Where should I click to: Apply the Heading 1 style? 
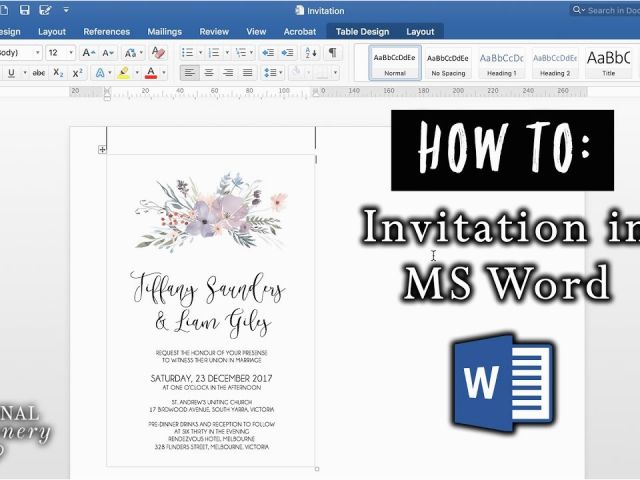click(x=501, y=63)
